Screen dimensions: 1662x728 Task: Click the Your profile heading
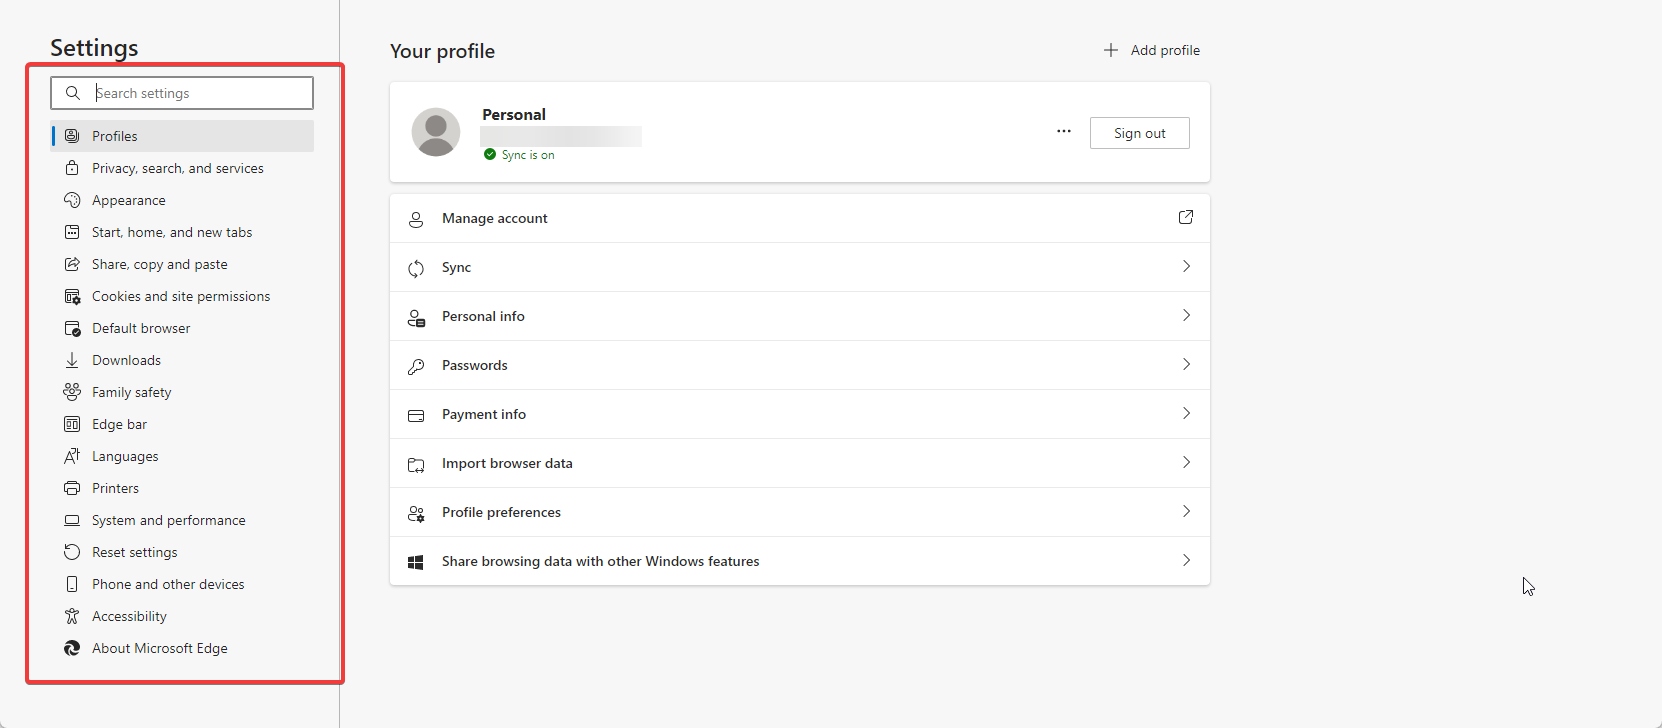pos(442,51)
